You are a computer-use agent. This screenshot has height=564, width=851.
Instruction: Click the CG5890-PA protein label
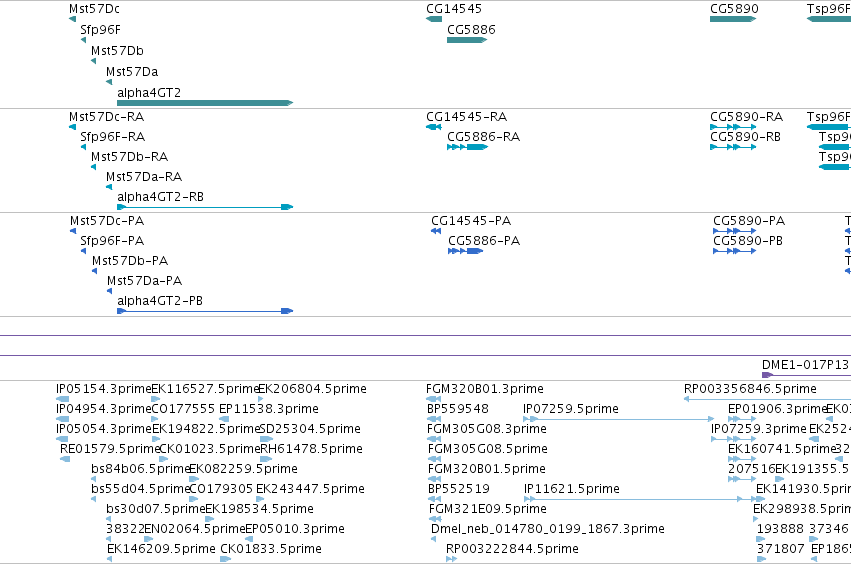coord(749,221)
